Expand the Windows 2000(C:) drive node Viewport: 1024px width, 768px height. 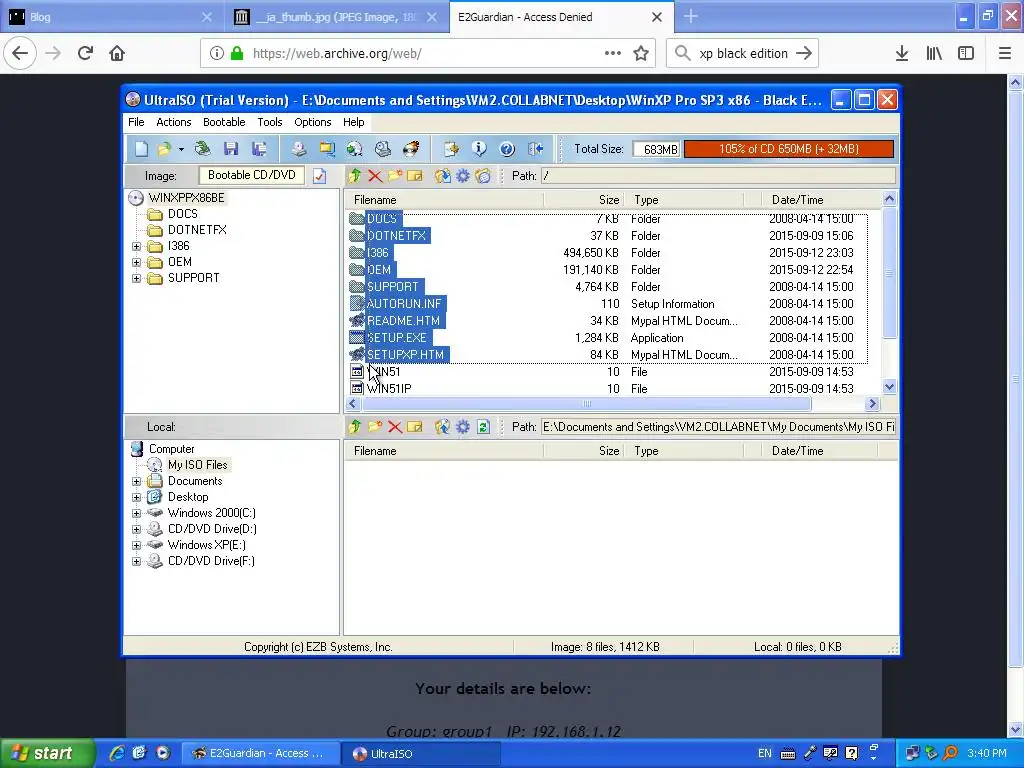click(x=136, y=513)
